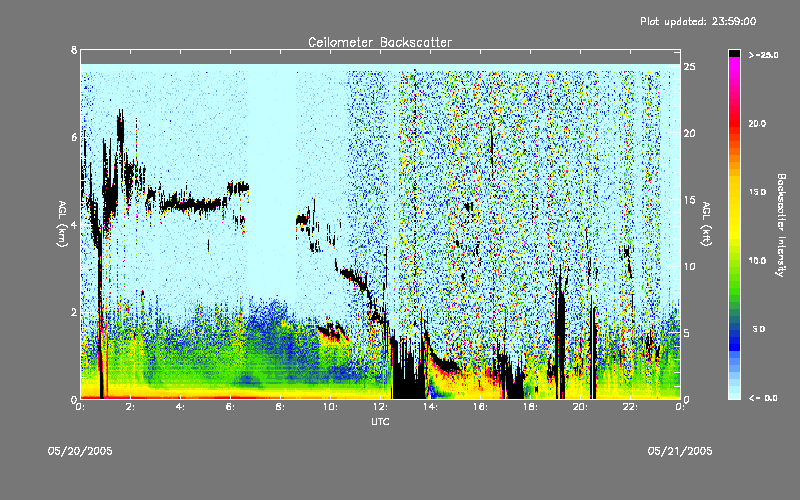Viewport: 800px width, 500px height.
Task: Click the '15.0' color bar value
Action: click(757, 192)
